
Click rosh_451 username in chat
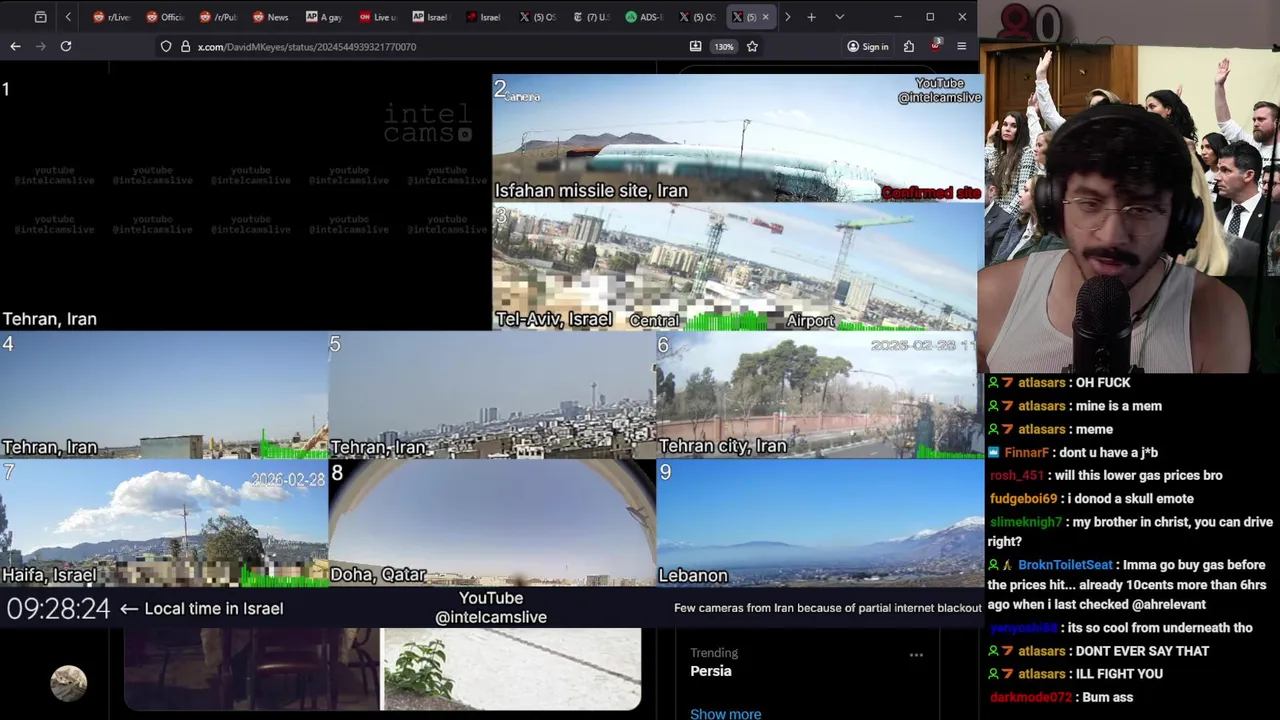[1016, 475]
